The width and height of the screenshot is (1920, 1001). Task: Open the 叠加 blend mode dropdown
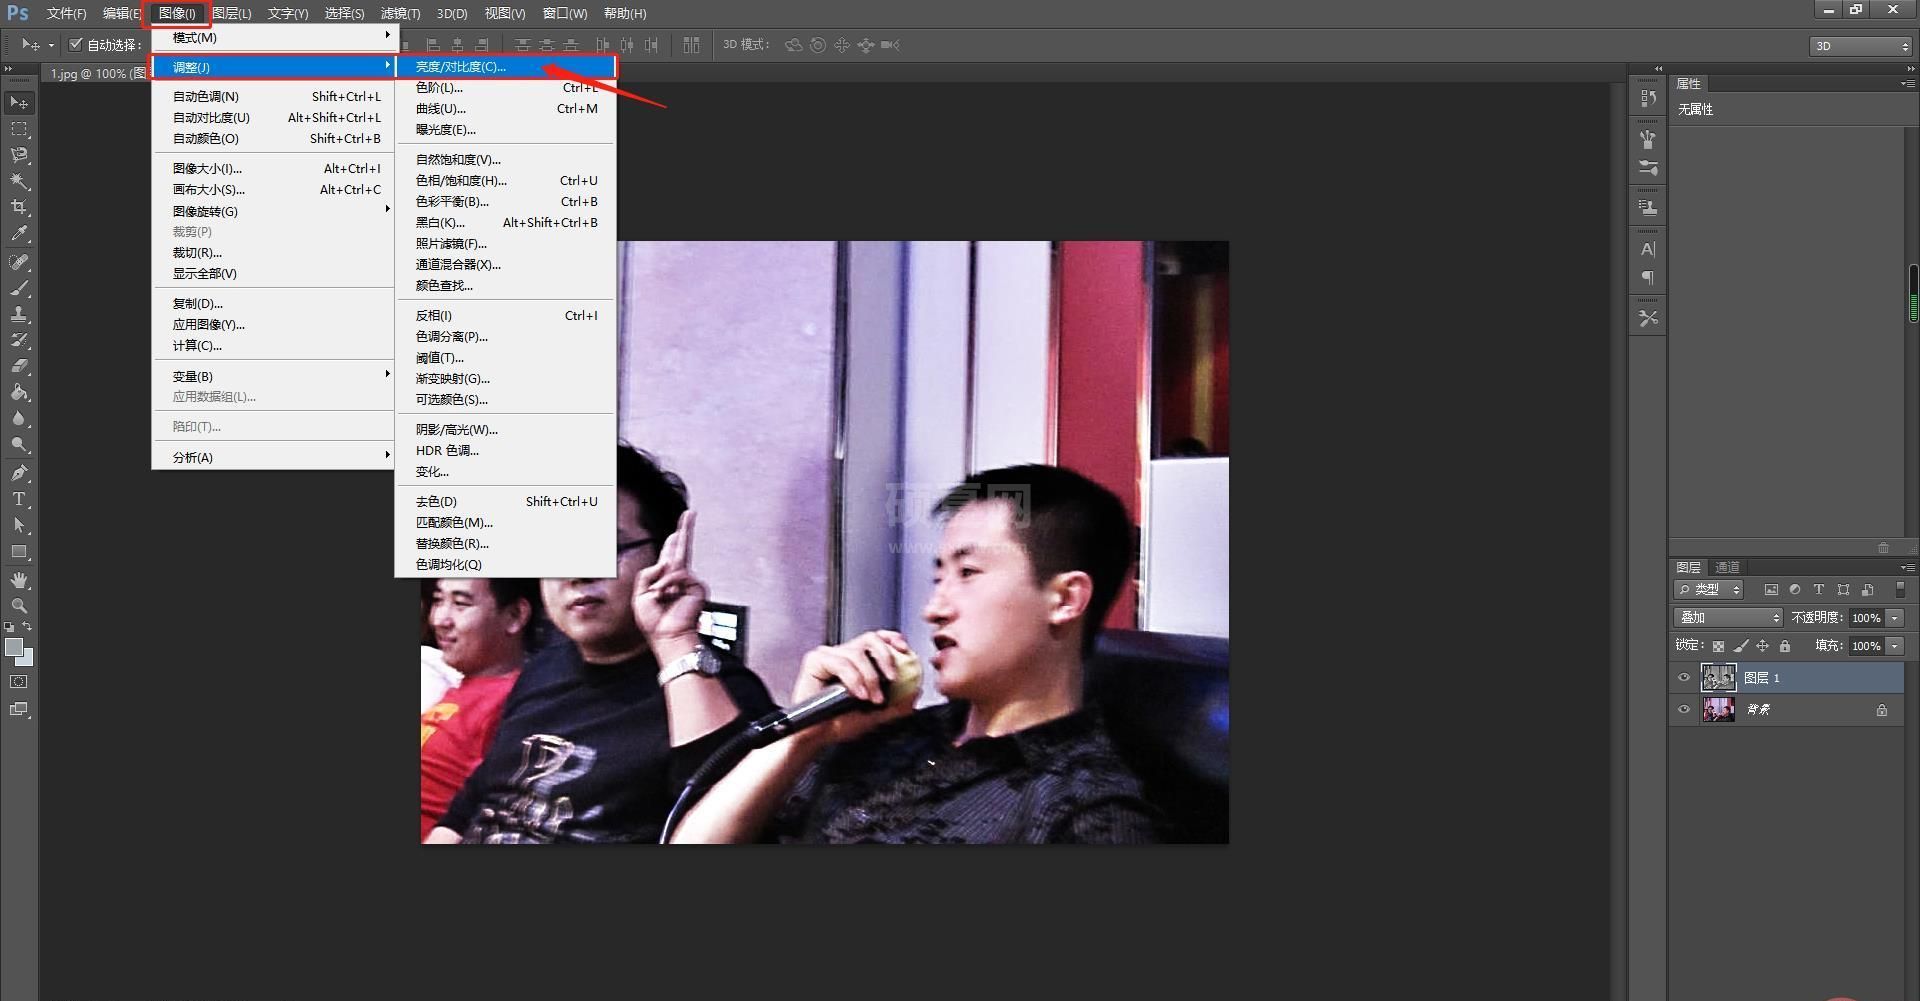pyautogui.click(x=1728, y=618)
